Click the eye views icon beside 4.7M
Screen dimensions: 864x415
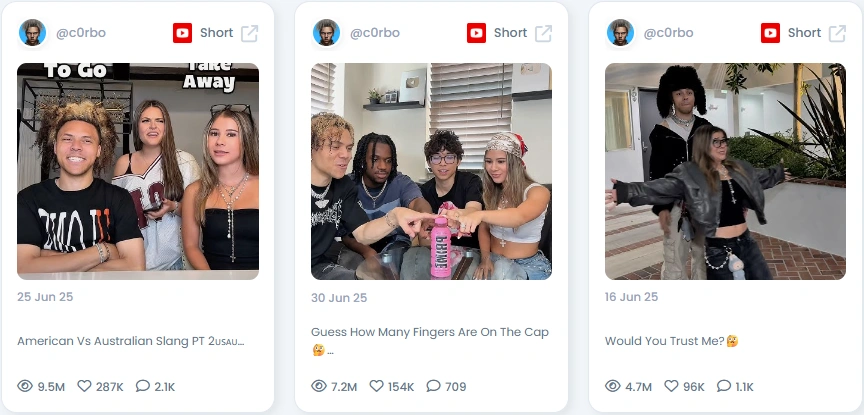click(x=613, y=386)
